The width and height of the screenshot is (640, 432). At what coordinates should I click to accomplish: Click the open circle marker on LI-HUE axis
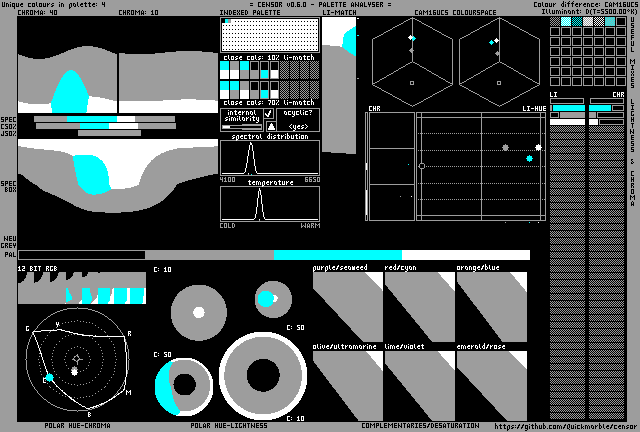pos(421,165)
